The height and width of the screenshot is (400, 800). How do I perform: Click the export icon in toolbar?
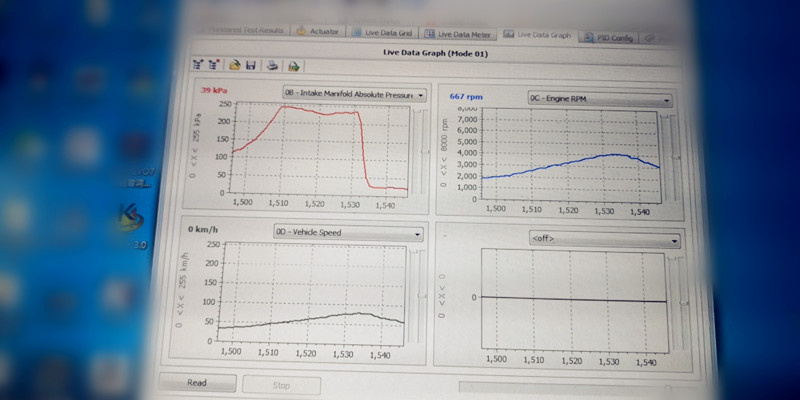pyautogui.click(x=293, y=66)
